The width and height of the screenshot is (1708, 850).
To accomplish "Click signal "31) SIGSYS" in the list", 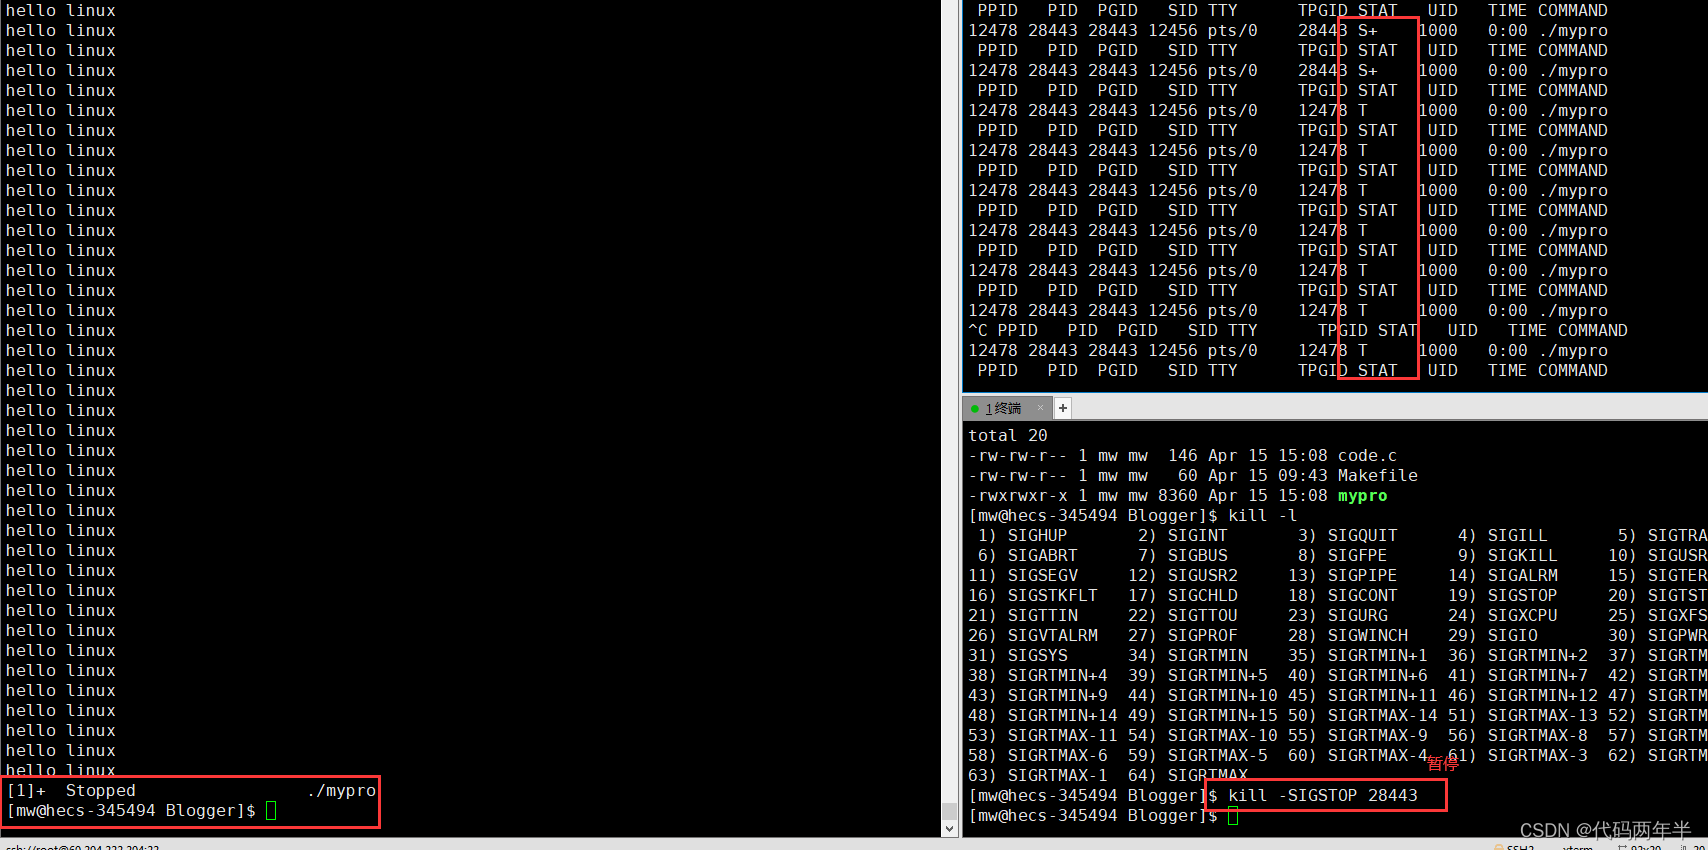I will (x=1017, y=656).
